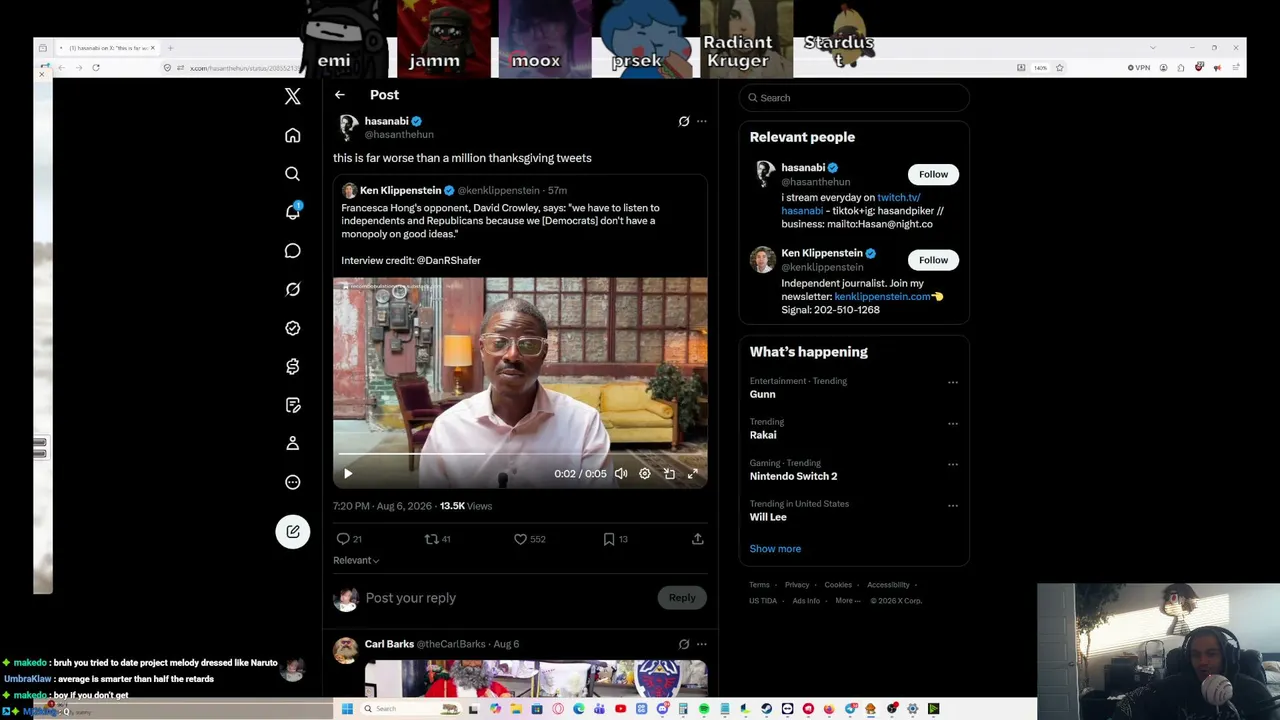Open the Relevant replies sort dropdown
Viewport: 1280px width, 720px height.
pos(356,560)
